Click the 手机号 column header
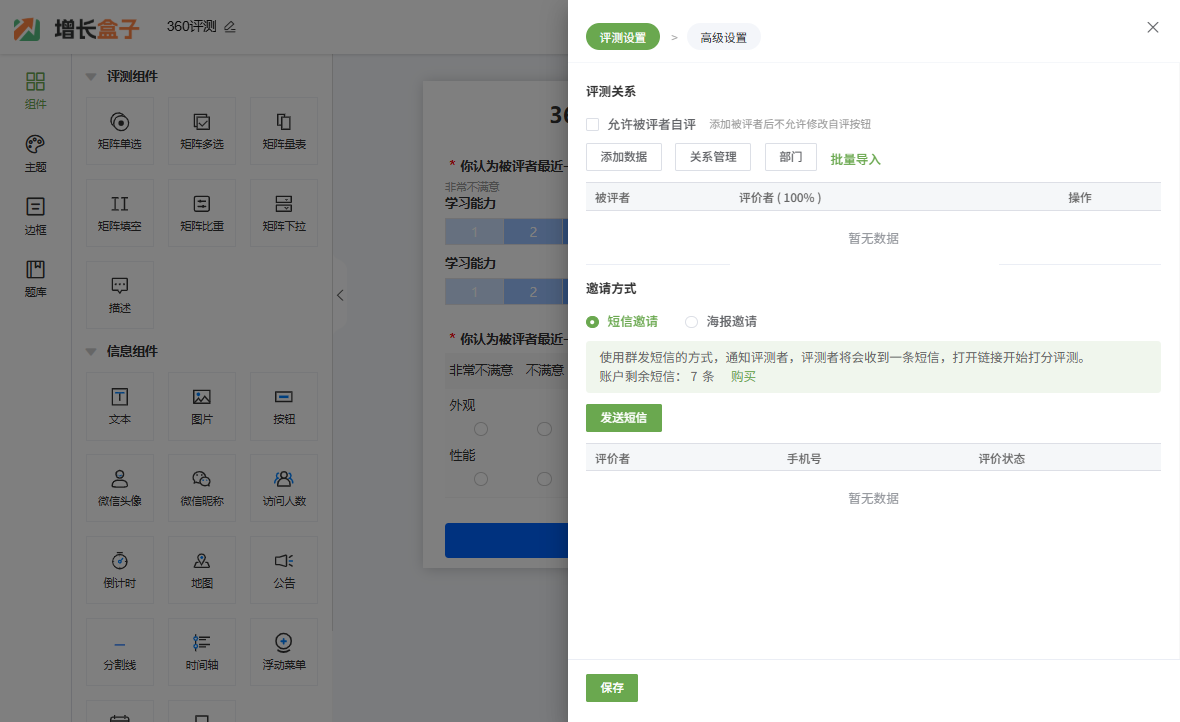This screenshot has width=1180, height=722. (804, 458)
